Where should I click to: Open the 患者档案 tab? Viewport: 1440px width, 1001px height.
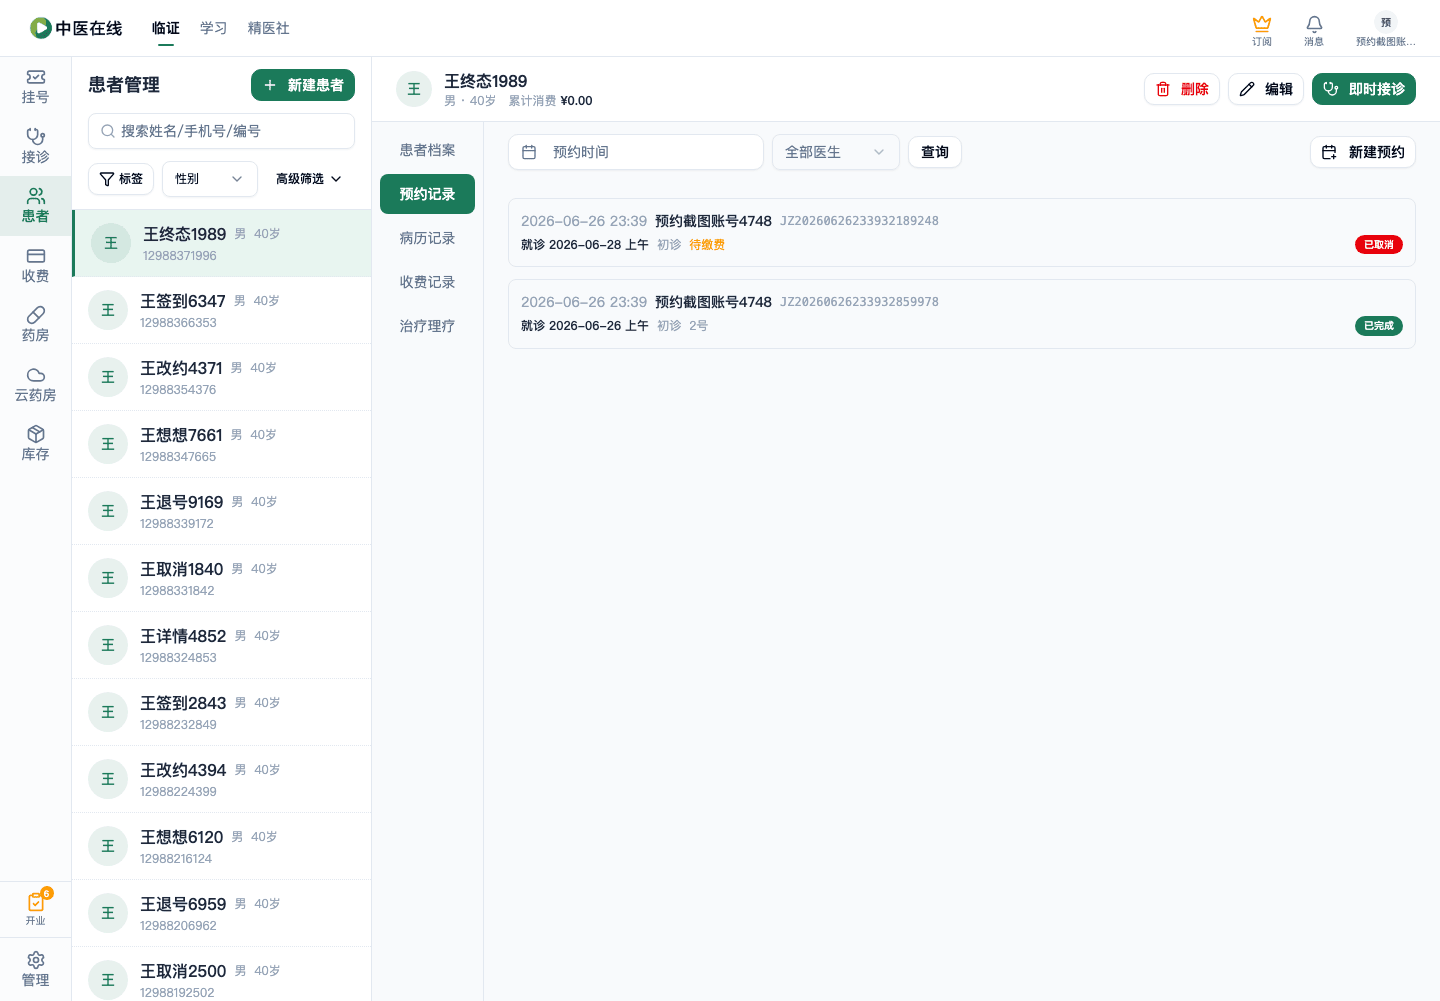[427, 150]
